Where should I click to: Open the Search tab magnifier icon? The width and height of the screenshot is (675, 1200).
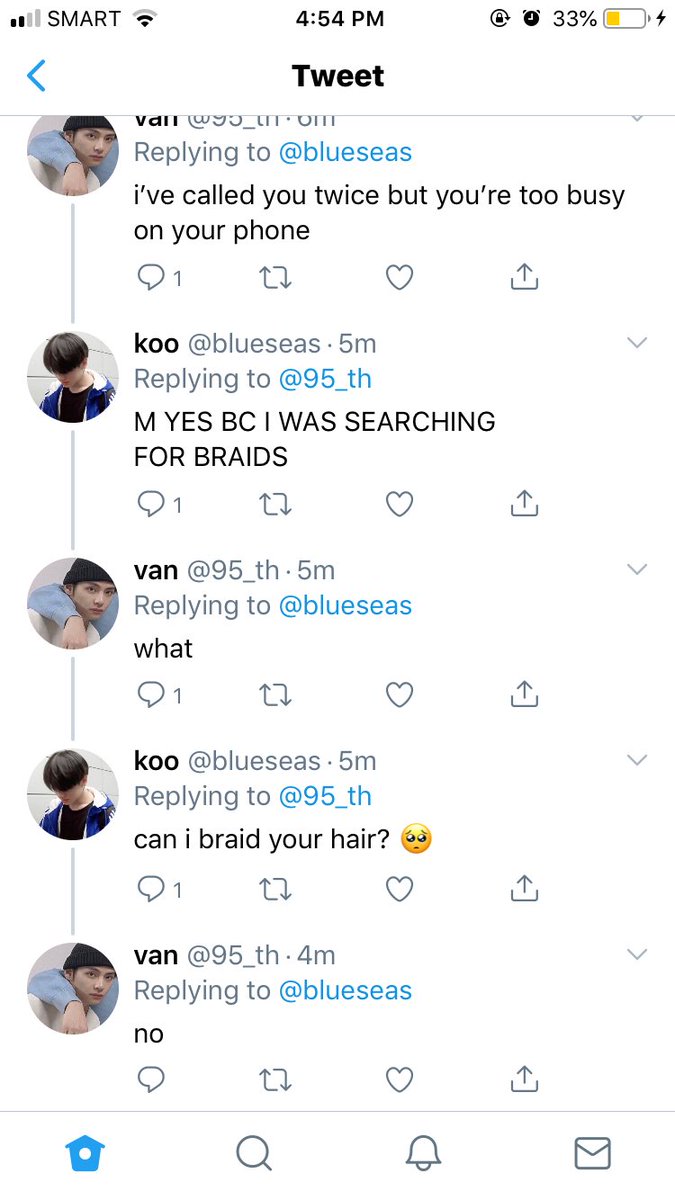254,1154
